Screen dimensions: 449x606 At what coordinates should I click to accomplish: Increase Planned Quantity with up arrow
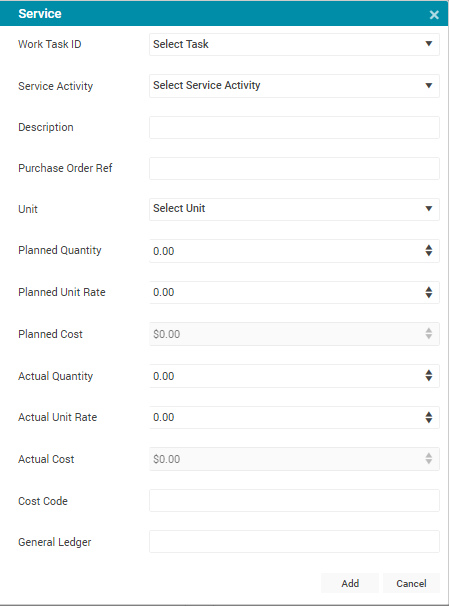(x=429, y=247)
